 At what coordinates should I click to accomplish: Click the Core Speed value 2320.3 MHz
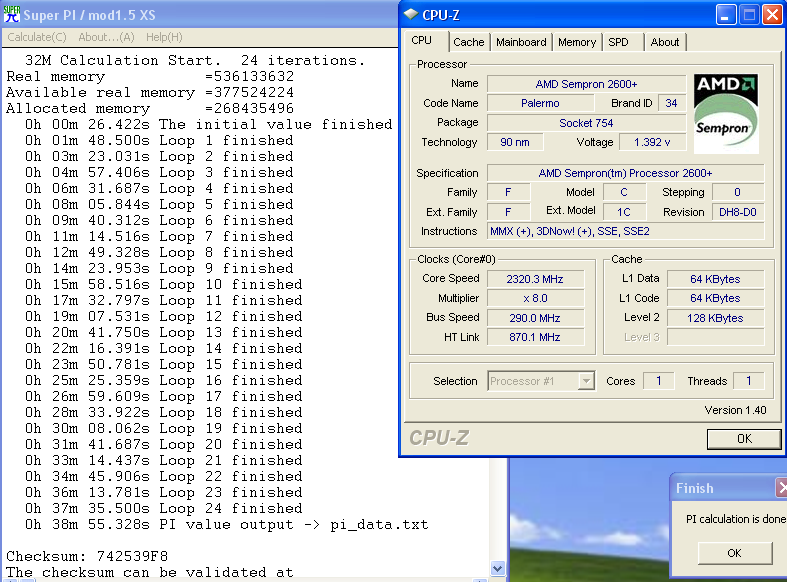point(535,279)
